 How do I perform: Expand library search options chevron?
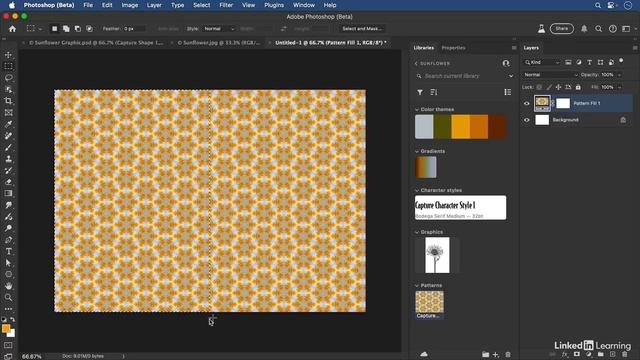(511, 76)
